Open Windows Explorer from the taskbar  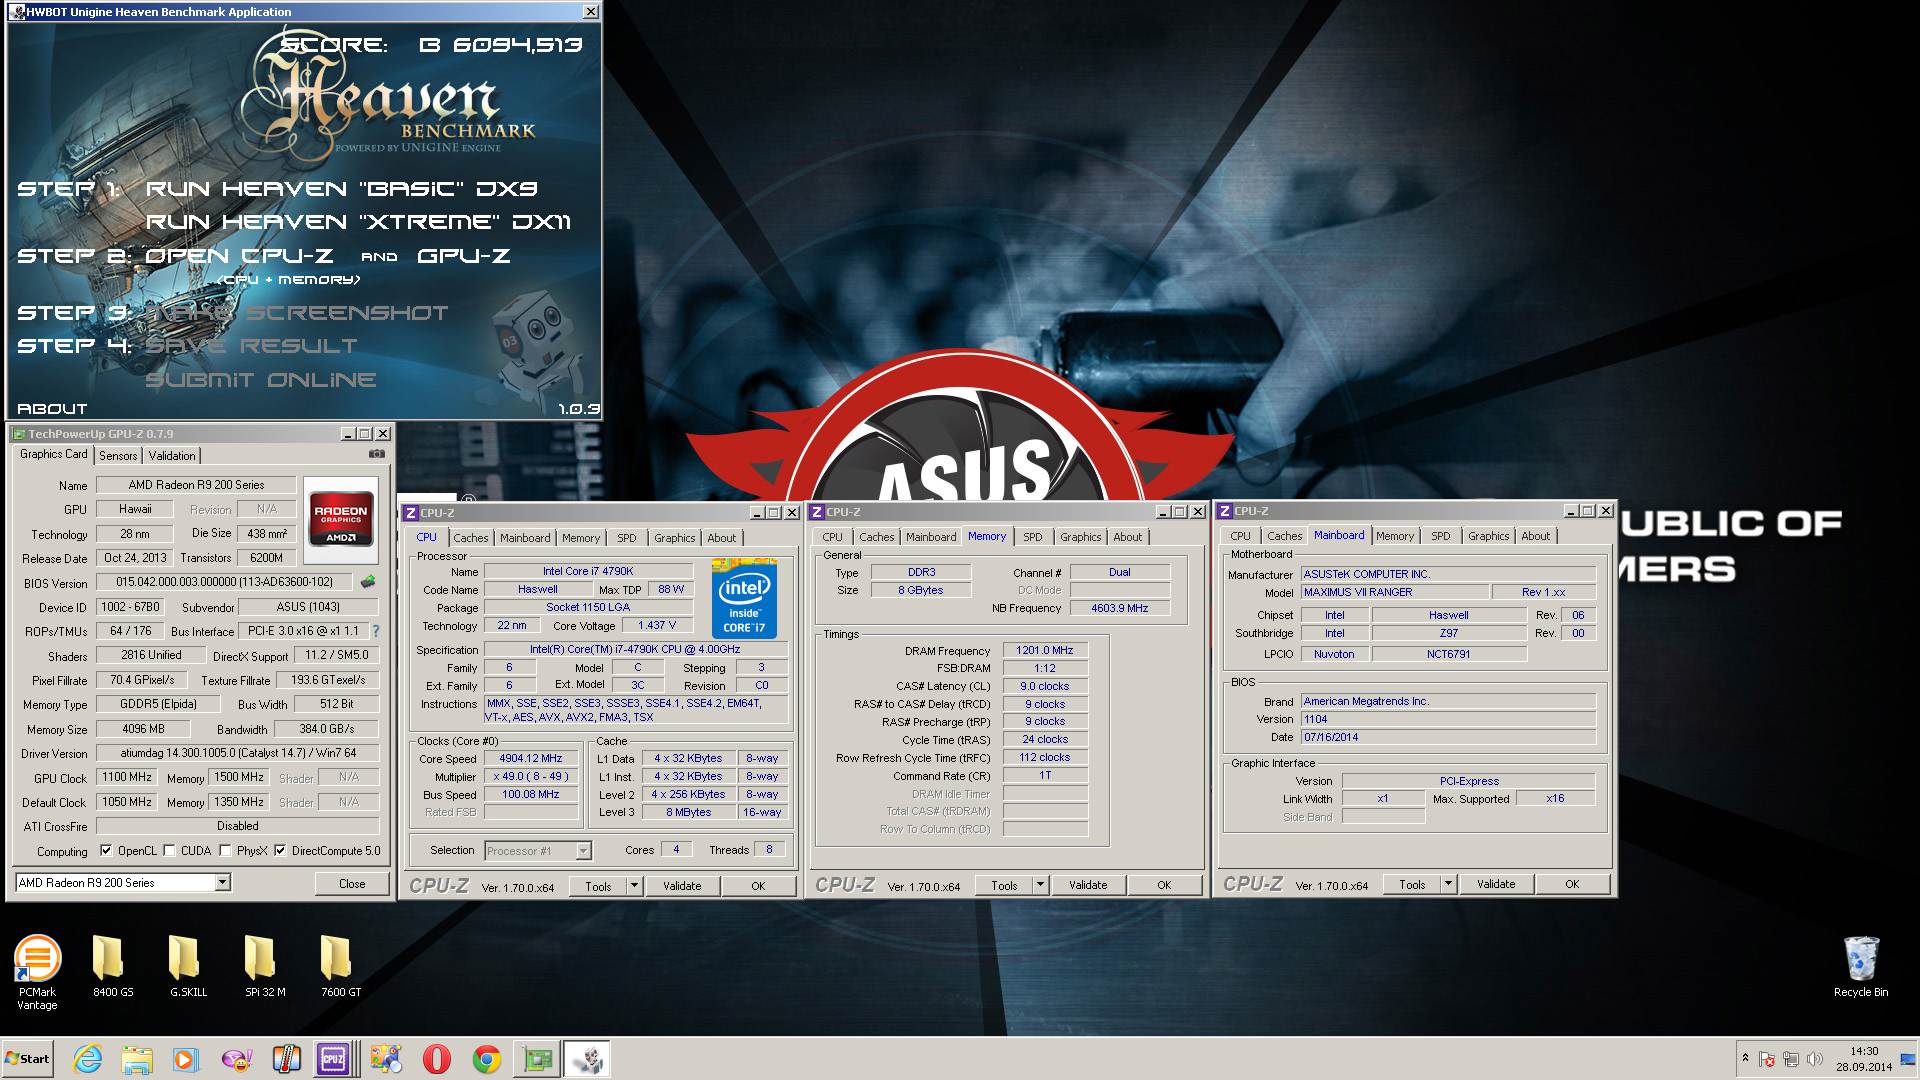pos(137,1059)
